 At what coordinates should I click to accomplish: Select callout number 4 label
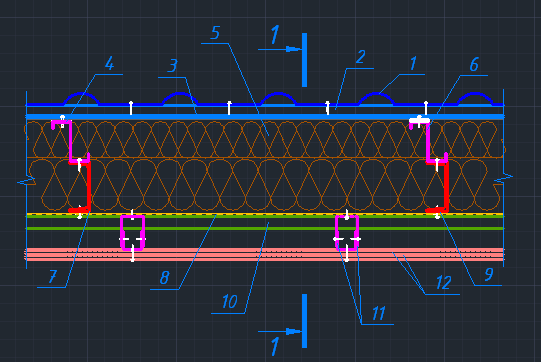[109, 63]
